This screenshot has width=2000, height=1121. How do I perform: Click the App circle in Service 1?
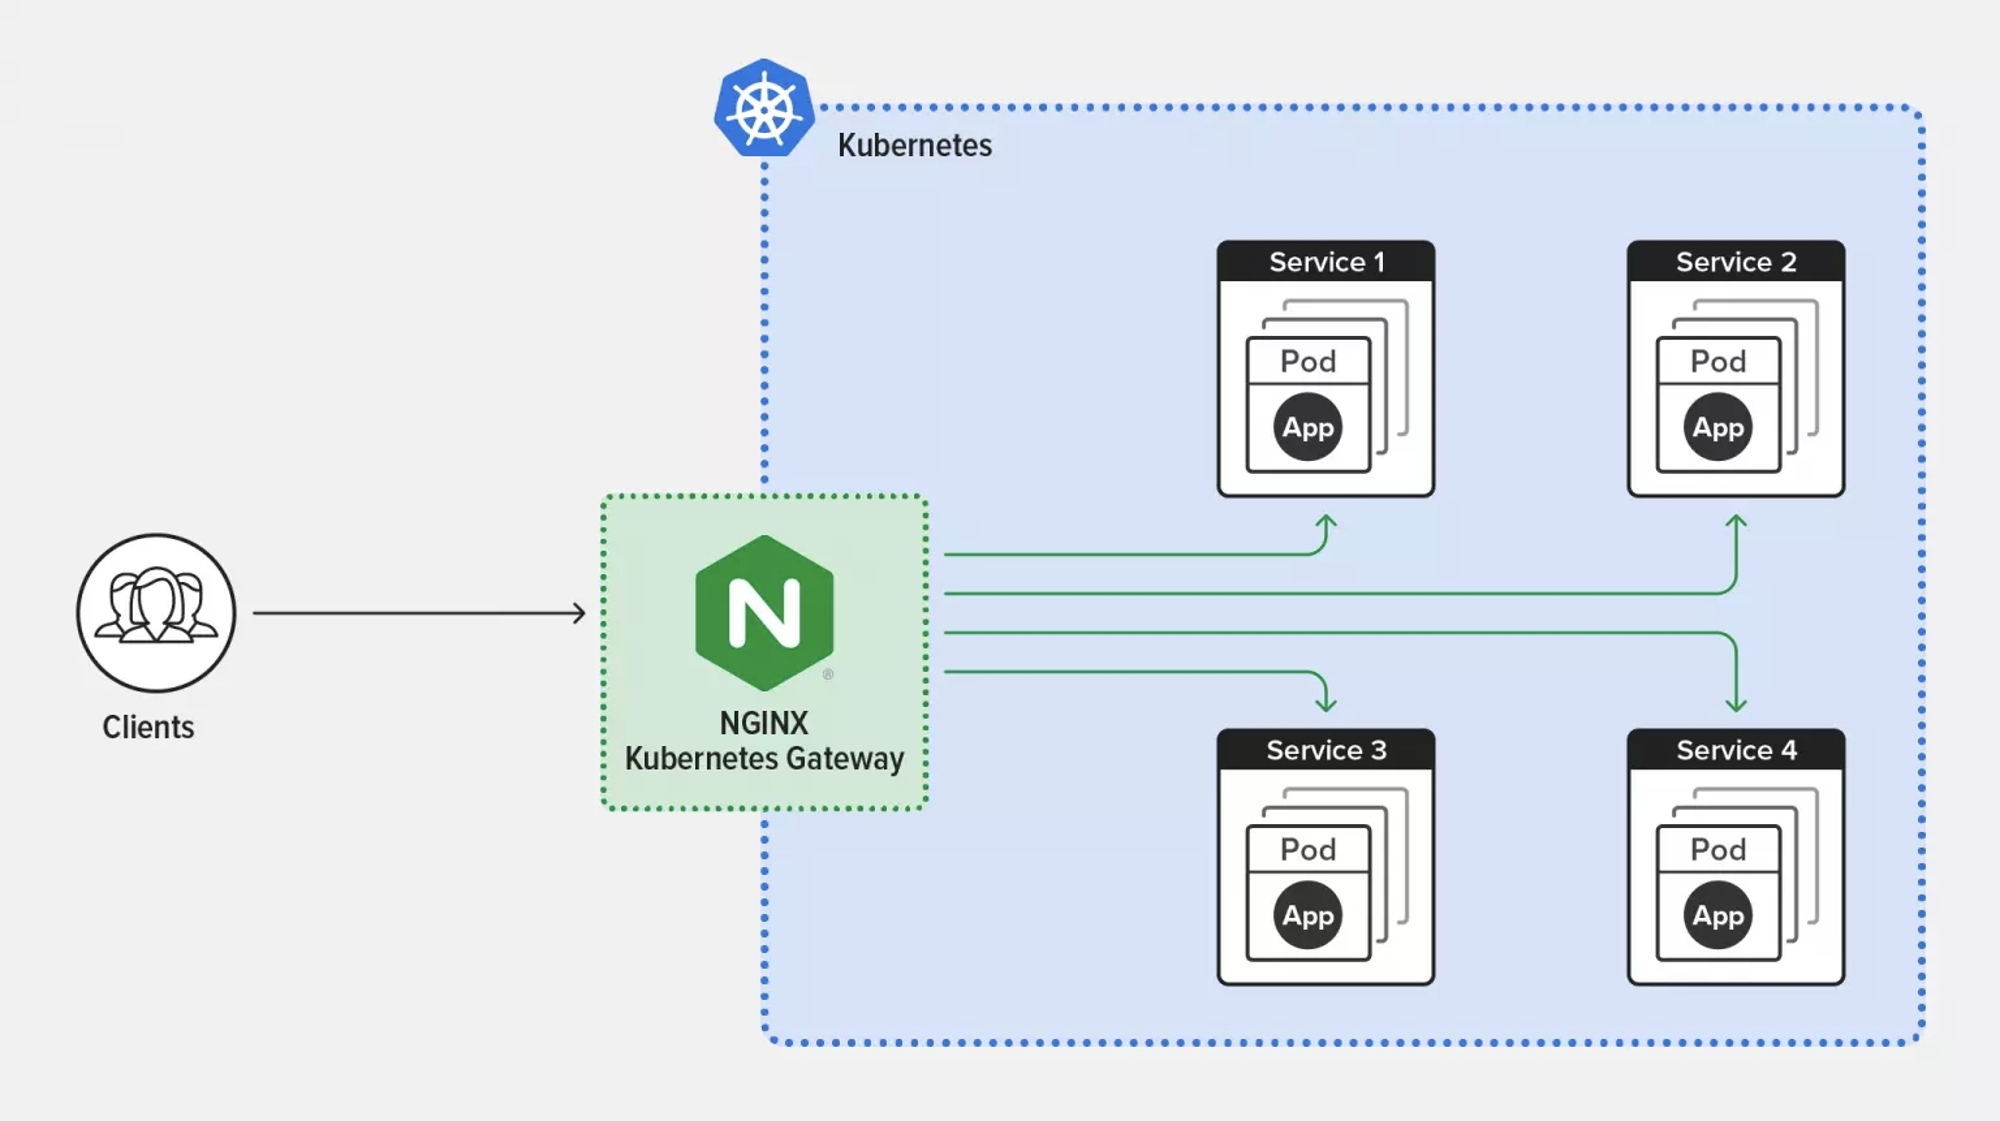point(1308,427)
